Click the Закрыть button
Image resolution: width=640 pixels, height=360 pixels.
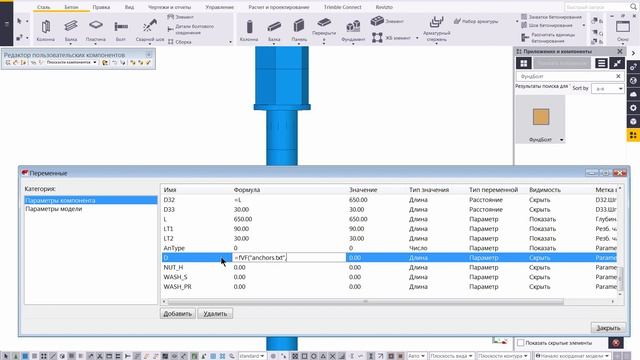(x=608, y=328)
